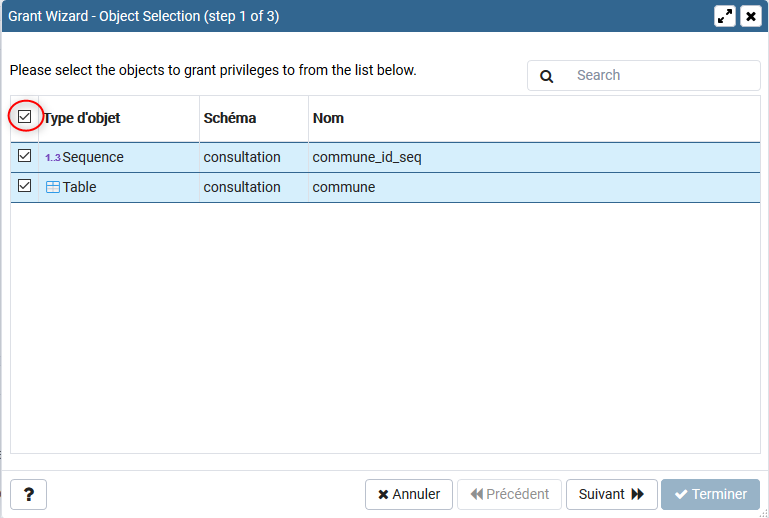Sort by the Schéma column header
The width and height of the screenshot is (769, 518).
tap(230, 118)
